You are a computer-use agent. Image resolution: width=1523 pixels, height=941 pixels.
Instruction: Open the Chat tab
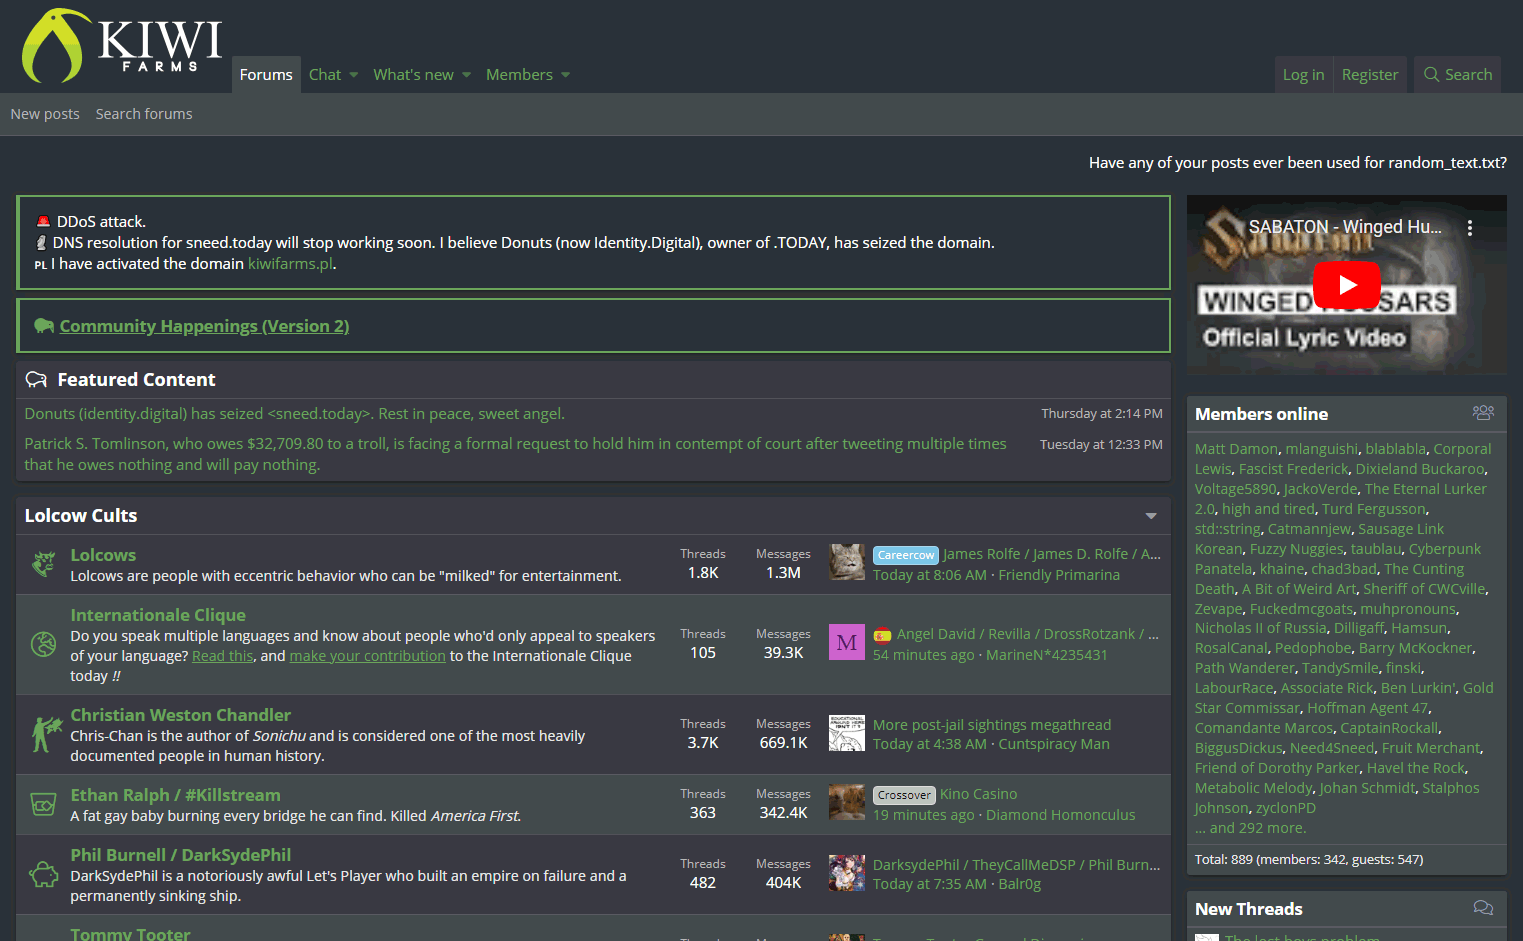(x=325, y=75)
